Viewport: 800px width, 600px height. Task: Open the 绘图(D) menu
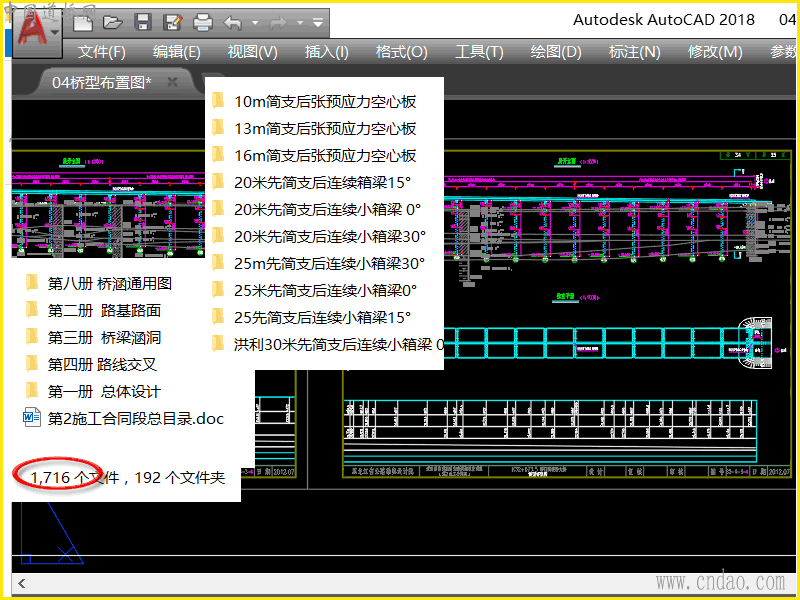[555, 52]
